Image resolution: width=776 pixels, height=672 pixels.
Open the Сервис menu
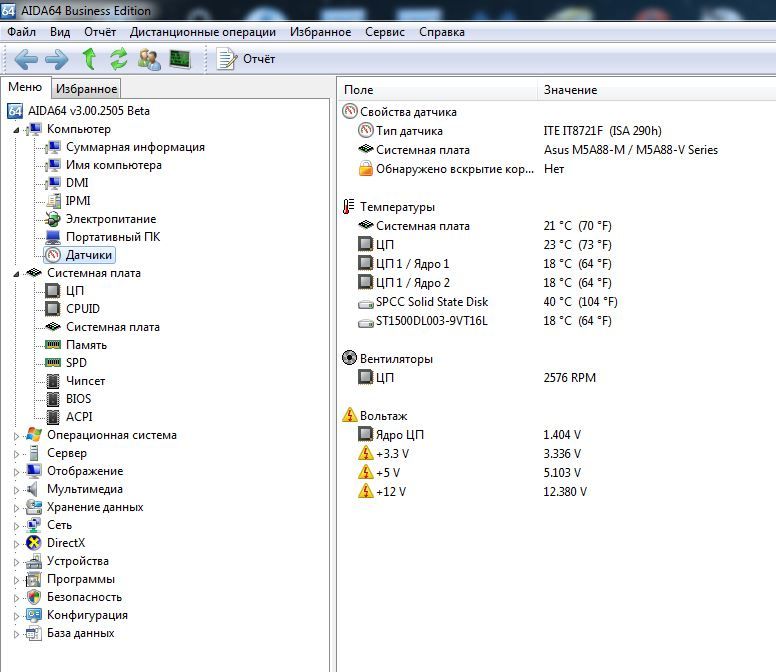click(x=385, y=32)
